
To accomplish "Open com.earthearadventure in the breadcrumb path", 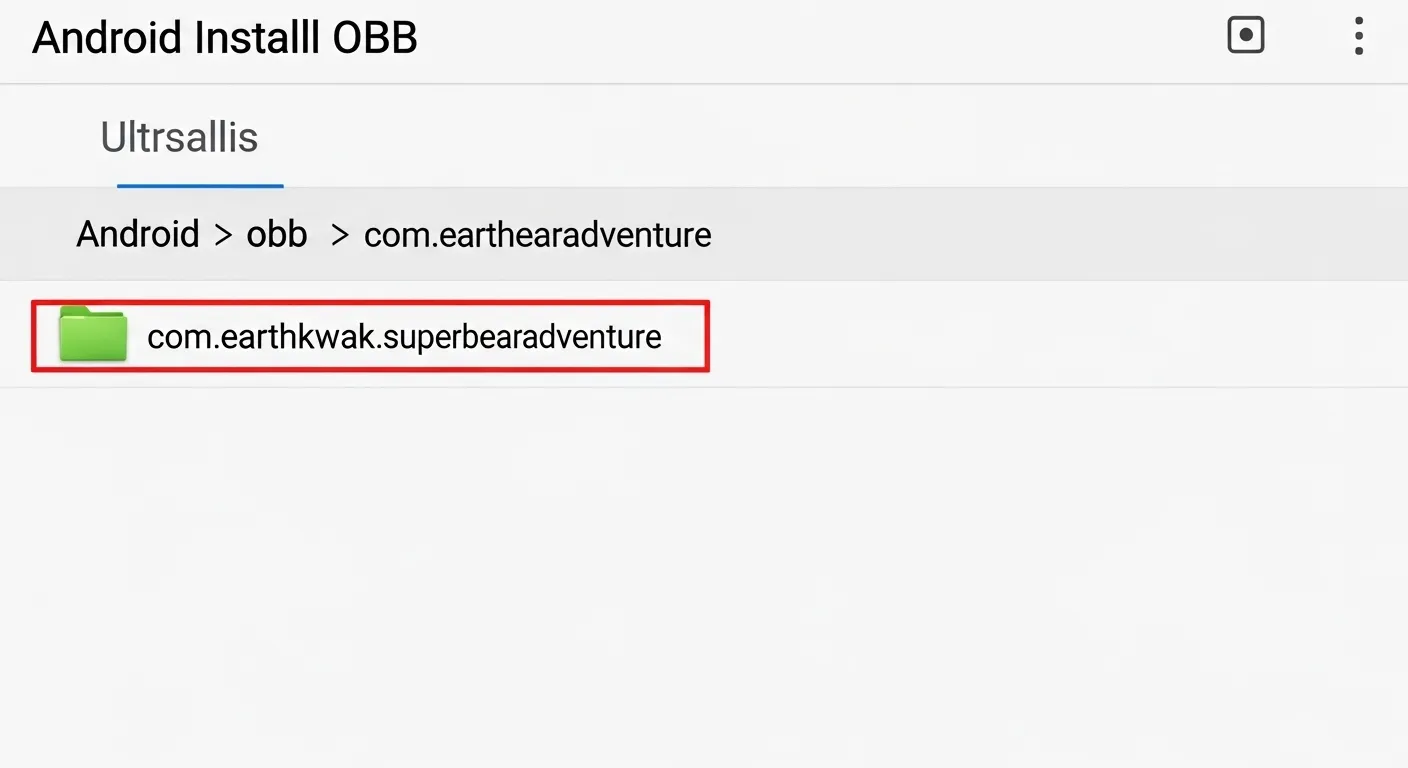I will click(537, 234).
